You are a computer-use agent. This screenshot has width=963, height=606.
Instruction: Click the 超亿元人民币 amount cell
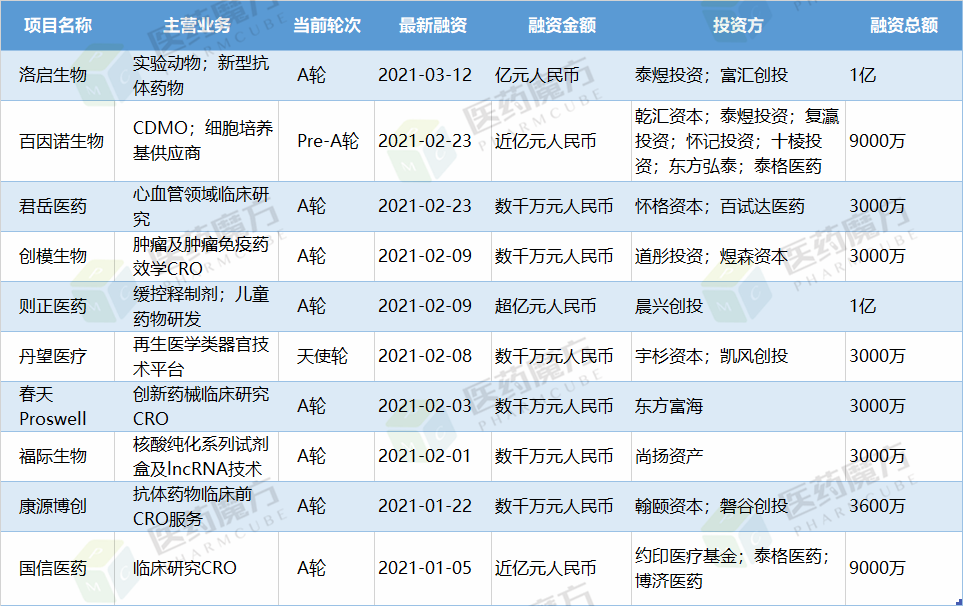561,306
